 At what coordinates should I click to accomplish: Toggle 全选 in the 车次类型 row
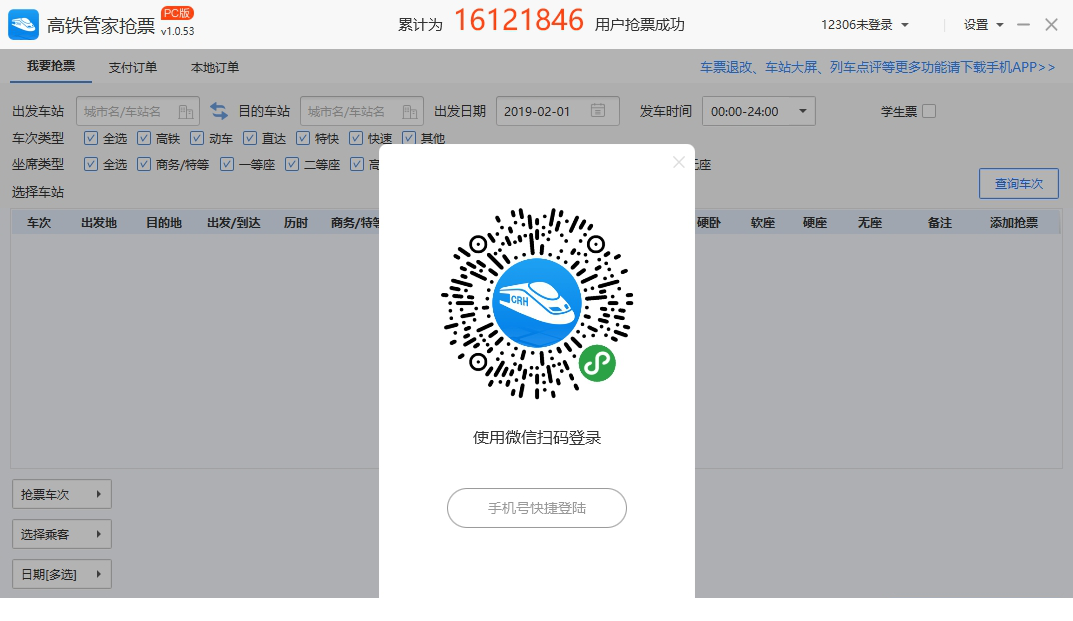[90, 138]
